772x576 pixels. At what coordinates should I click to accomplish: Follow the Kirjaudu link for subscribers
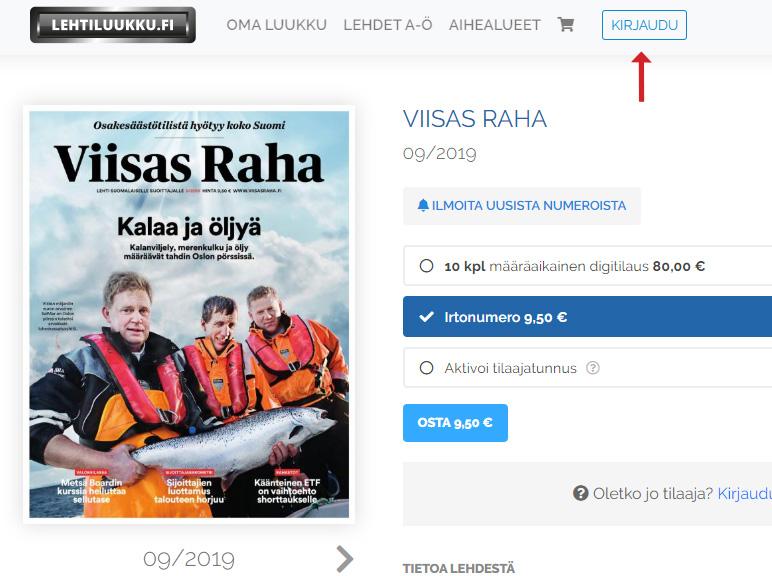pos(744,493)
